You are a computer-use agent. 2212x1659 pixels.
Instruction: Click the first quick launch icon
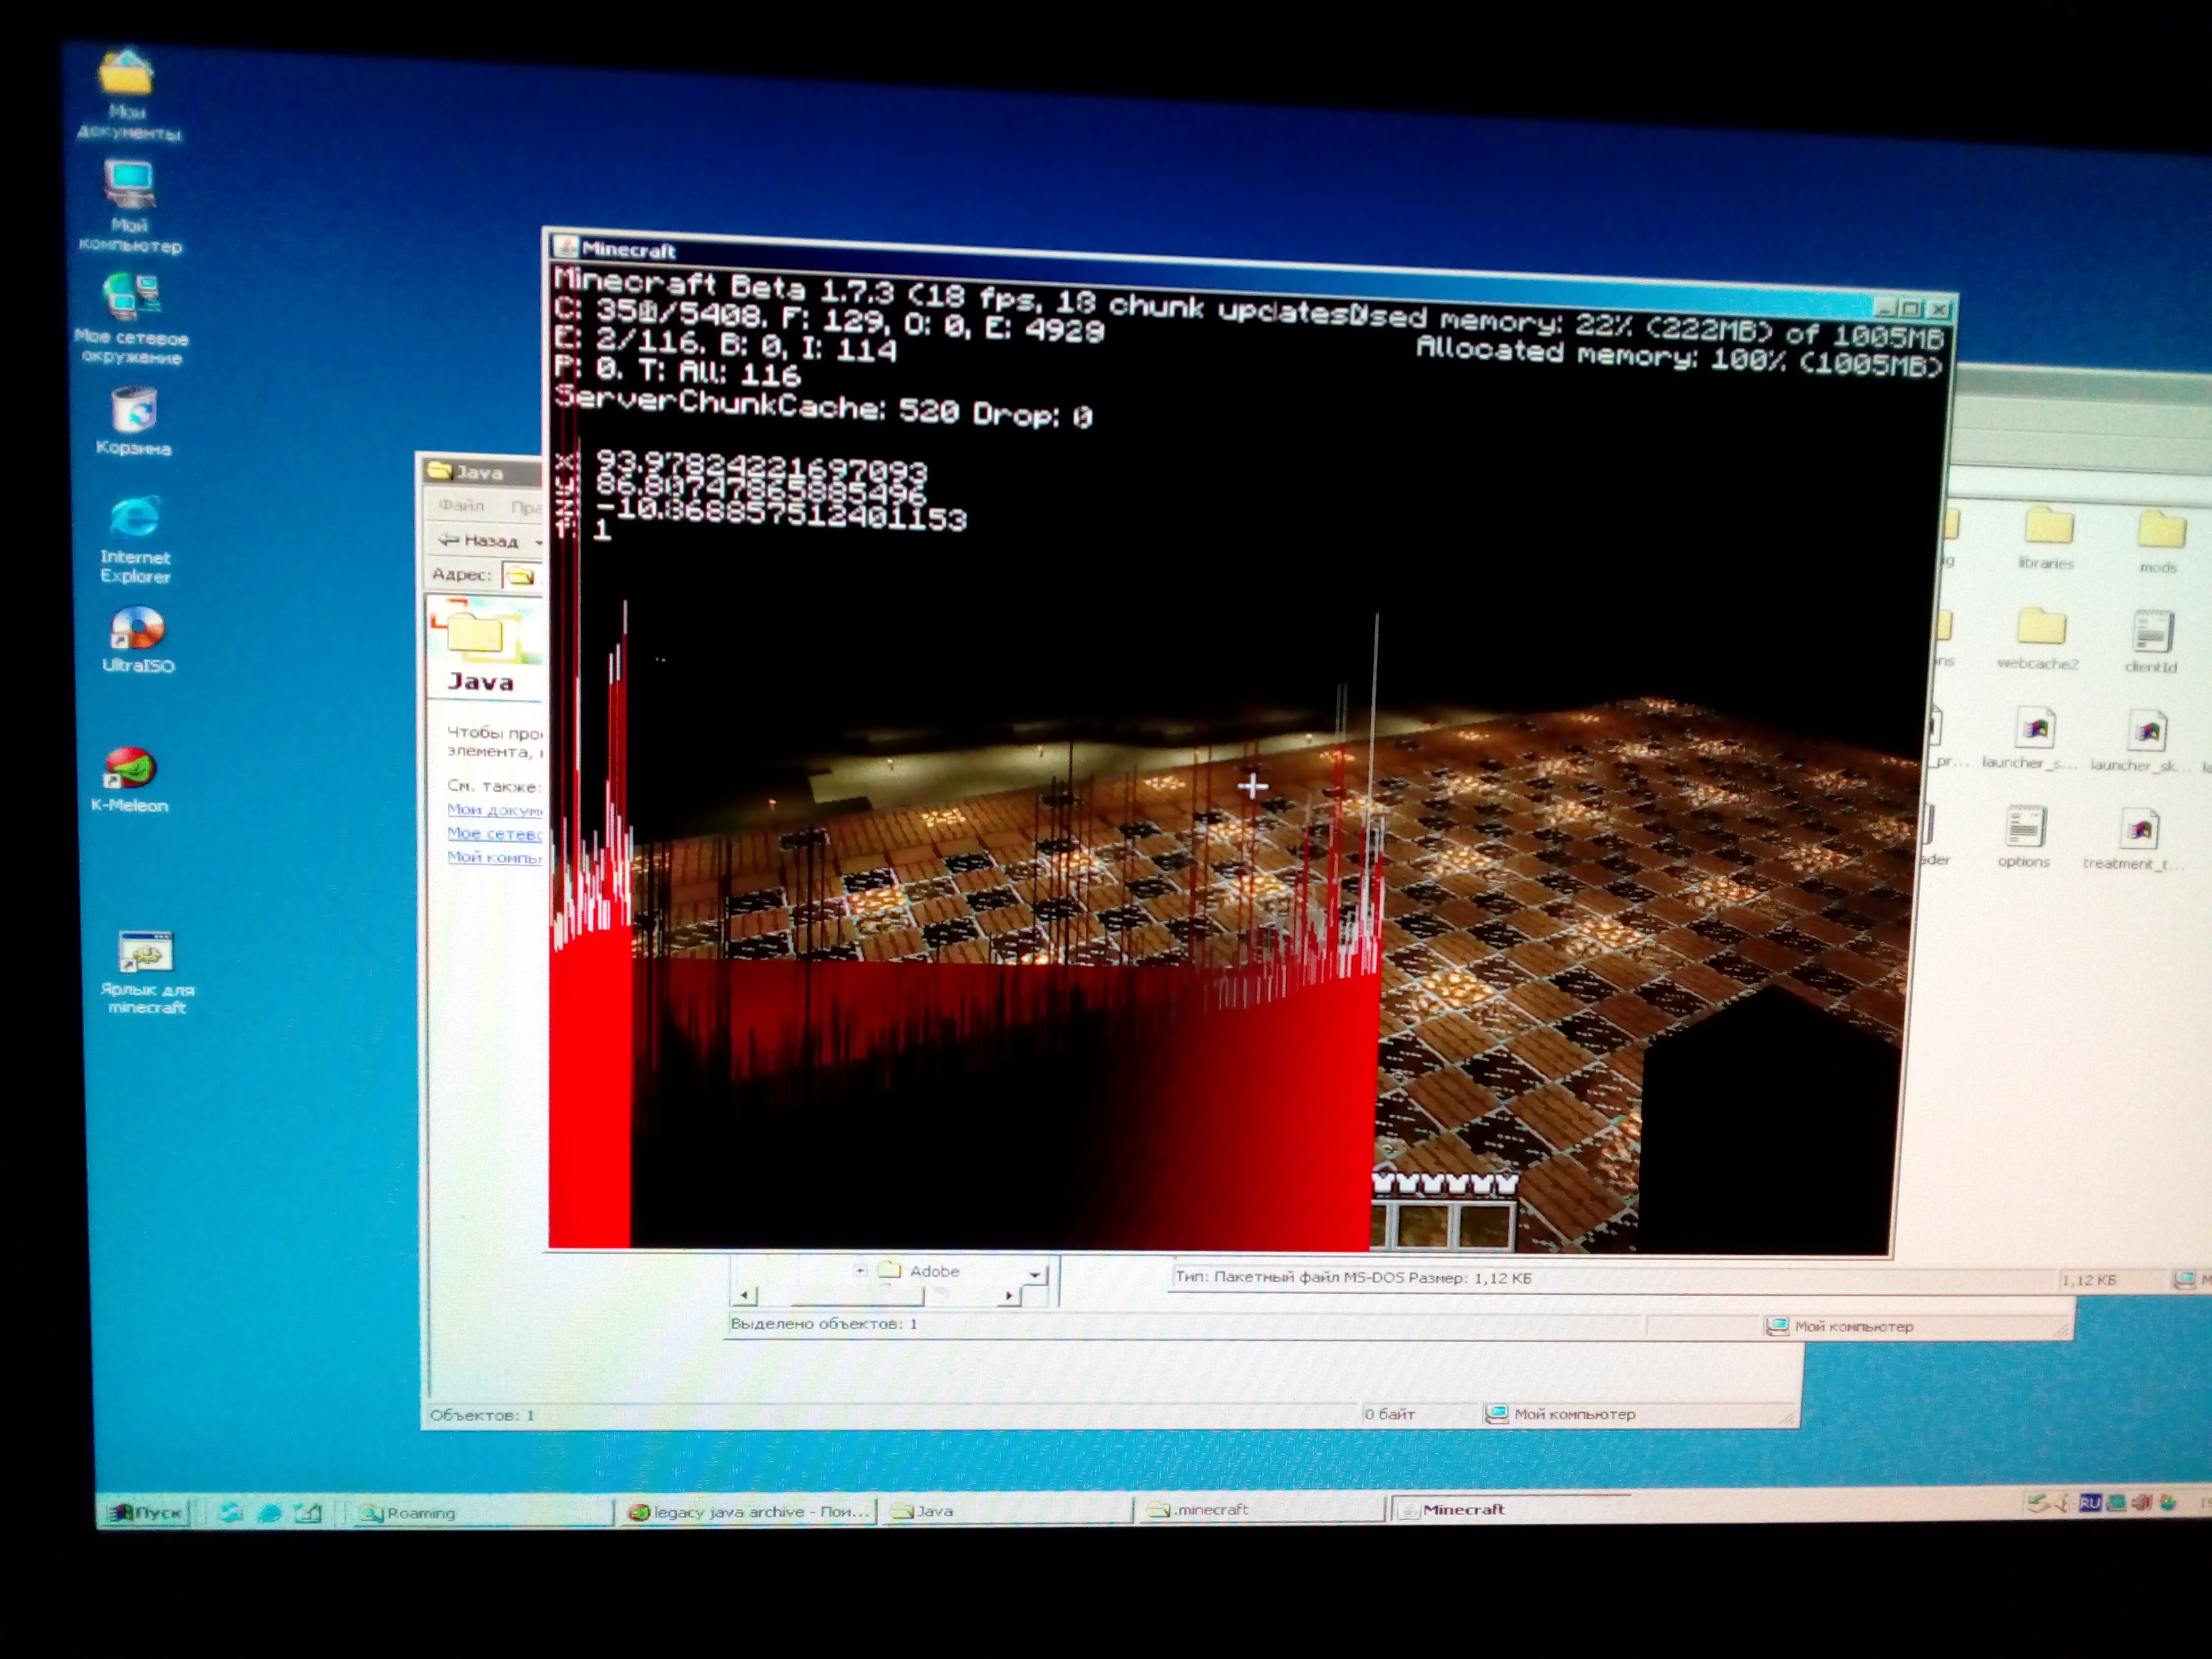(x=231, y=1513)
